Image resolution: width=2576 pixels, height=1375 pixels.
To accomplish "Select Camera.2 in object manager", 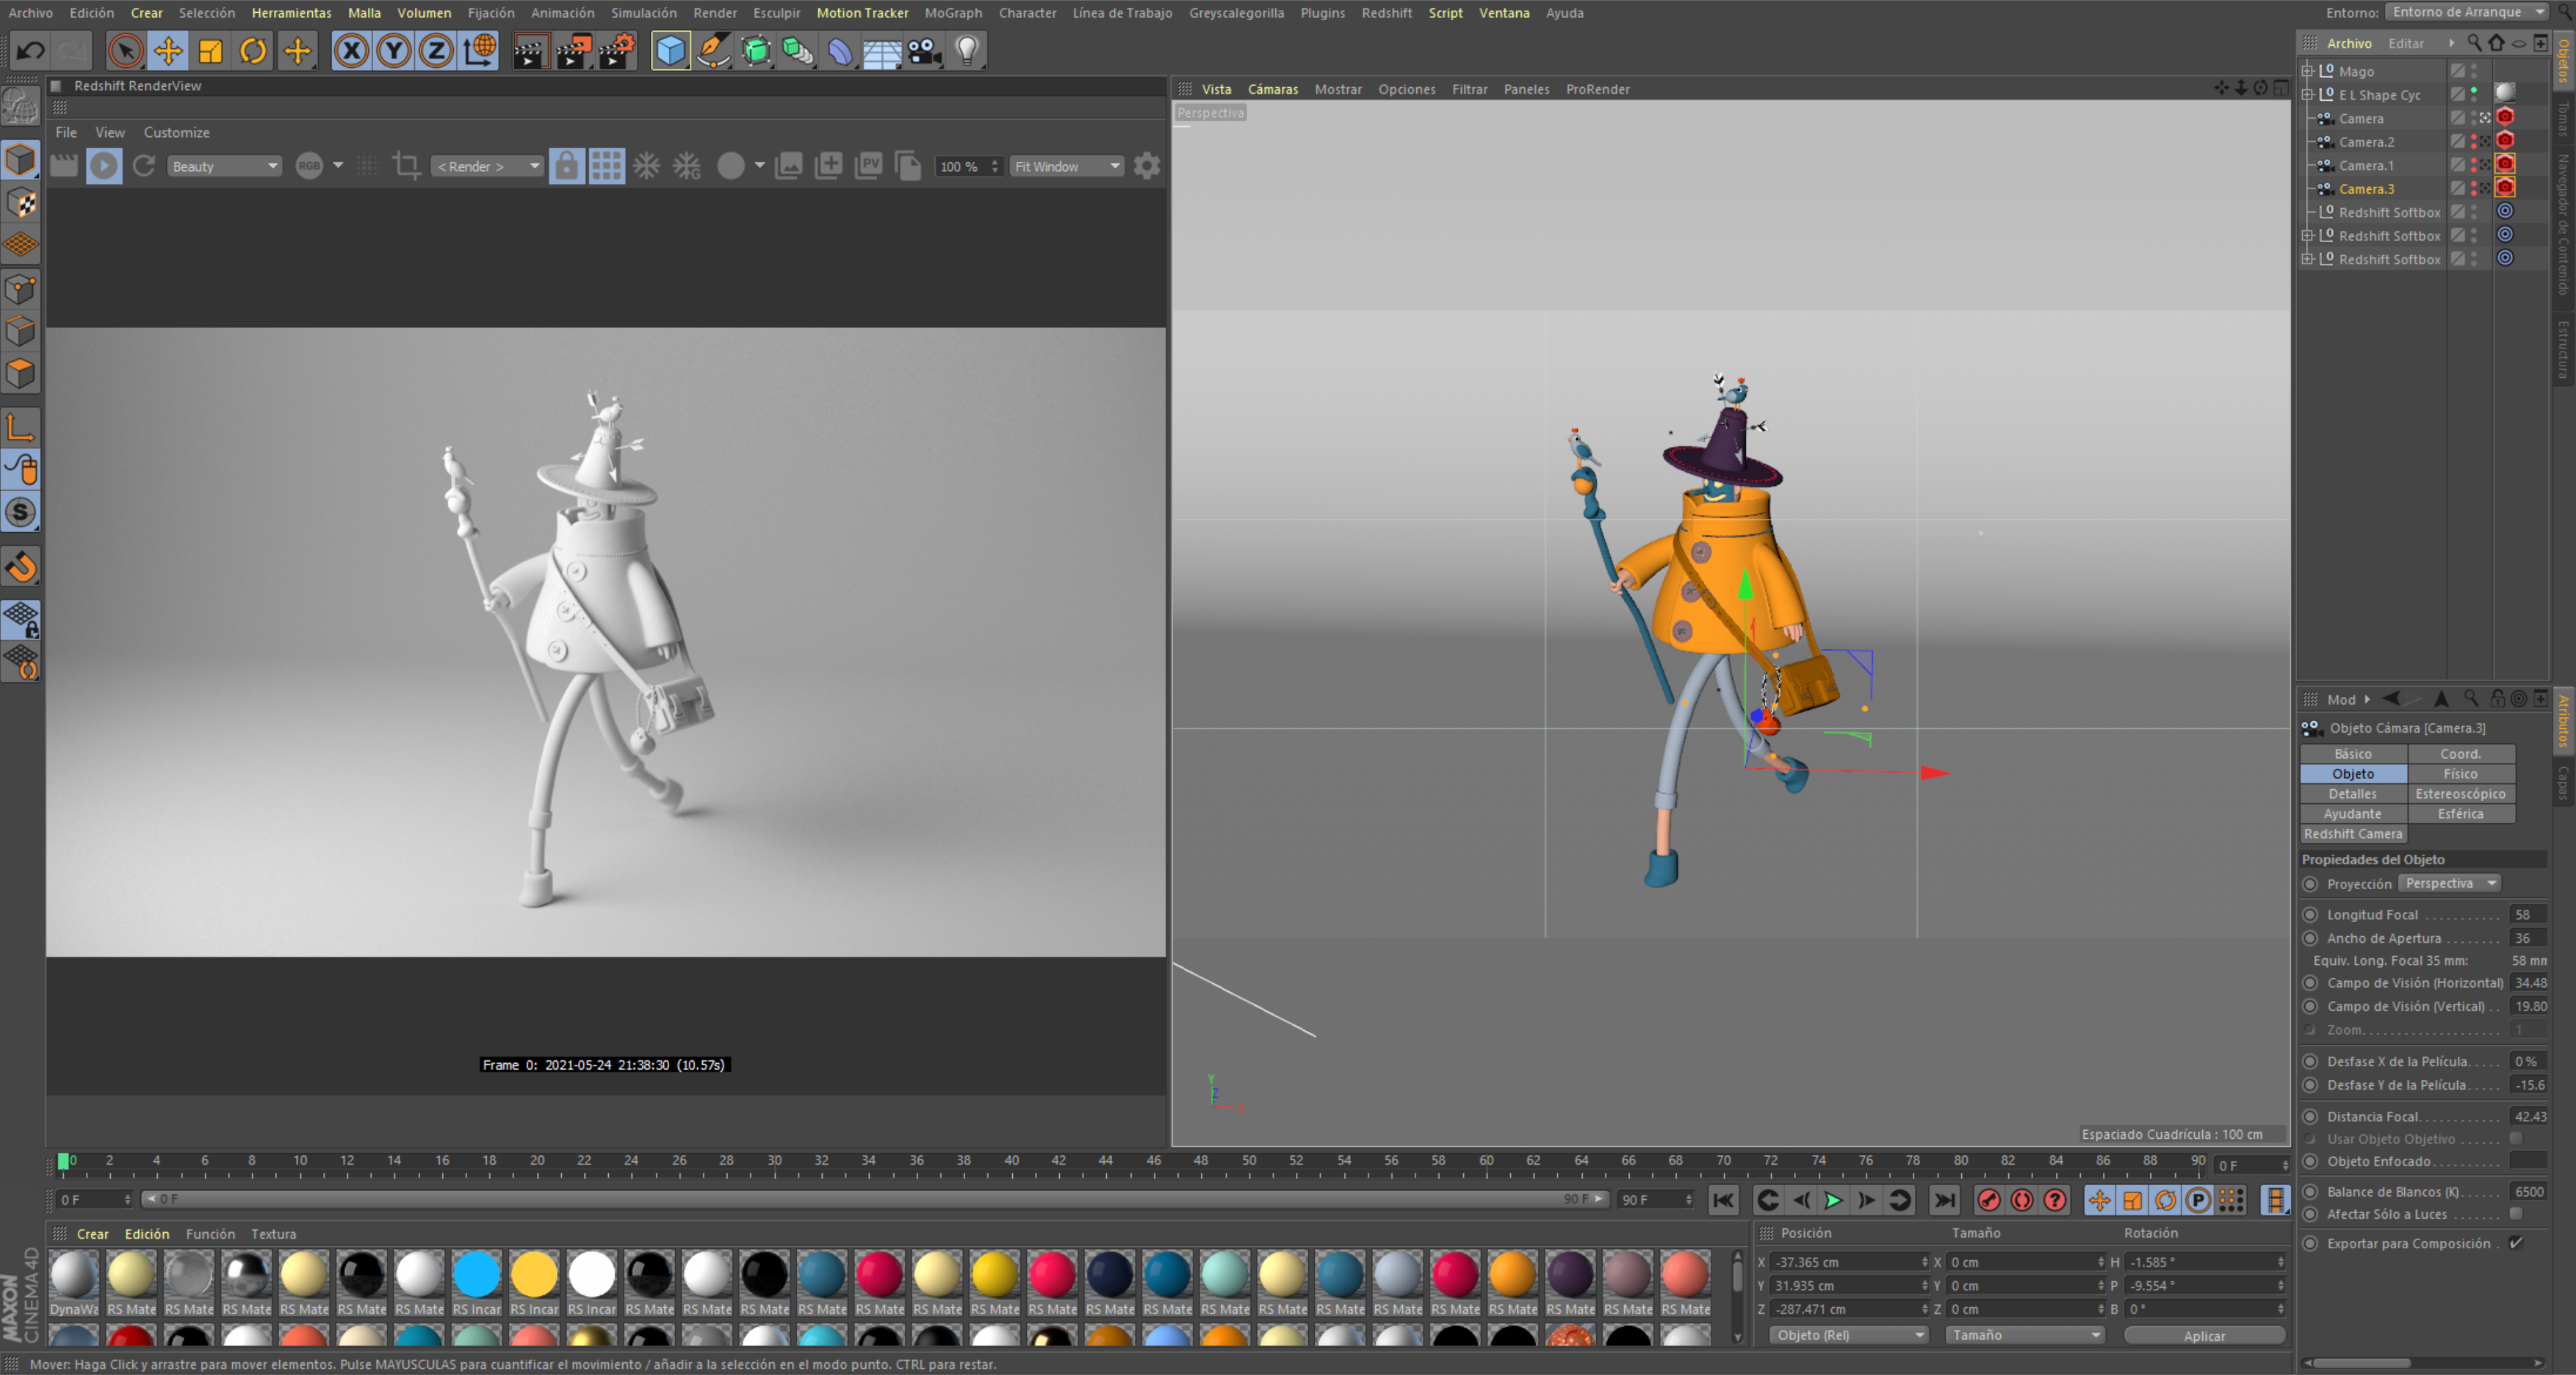I will (2366, 142).
